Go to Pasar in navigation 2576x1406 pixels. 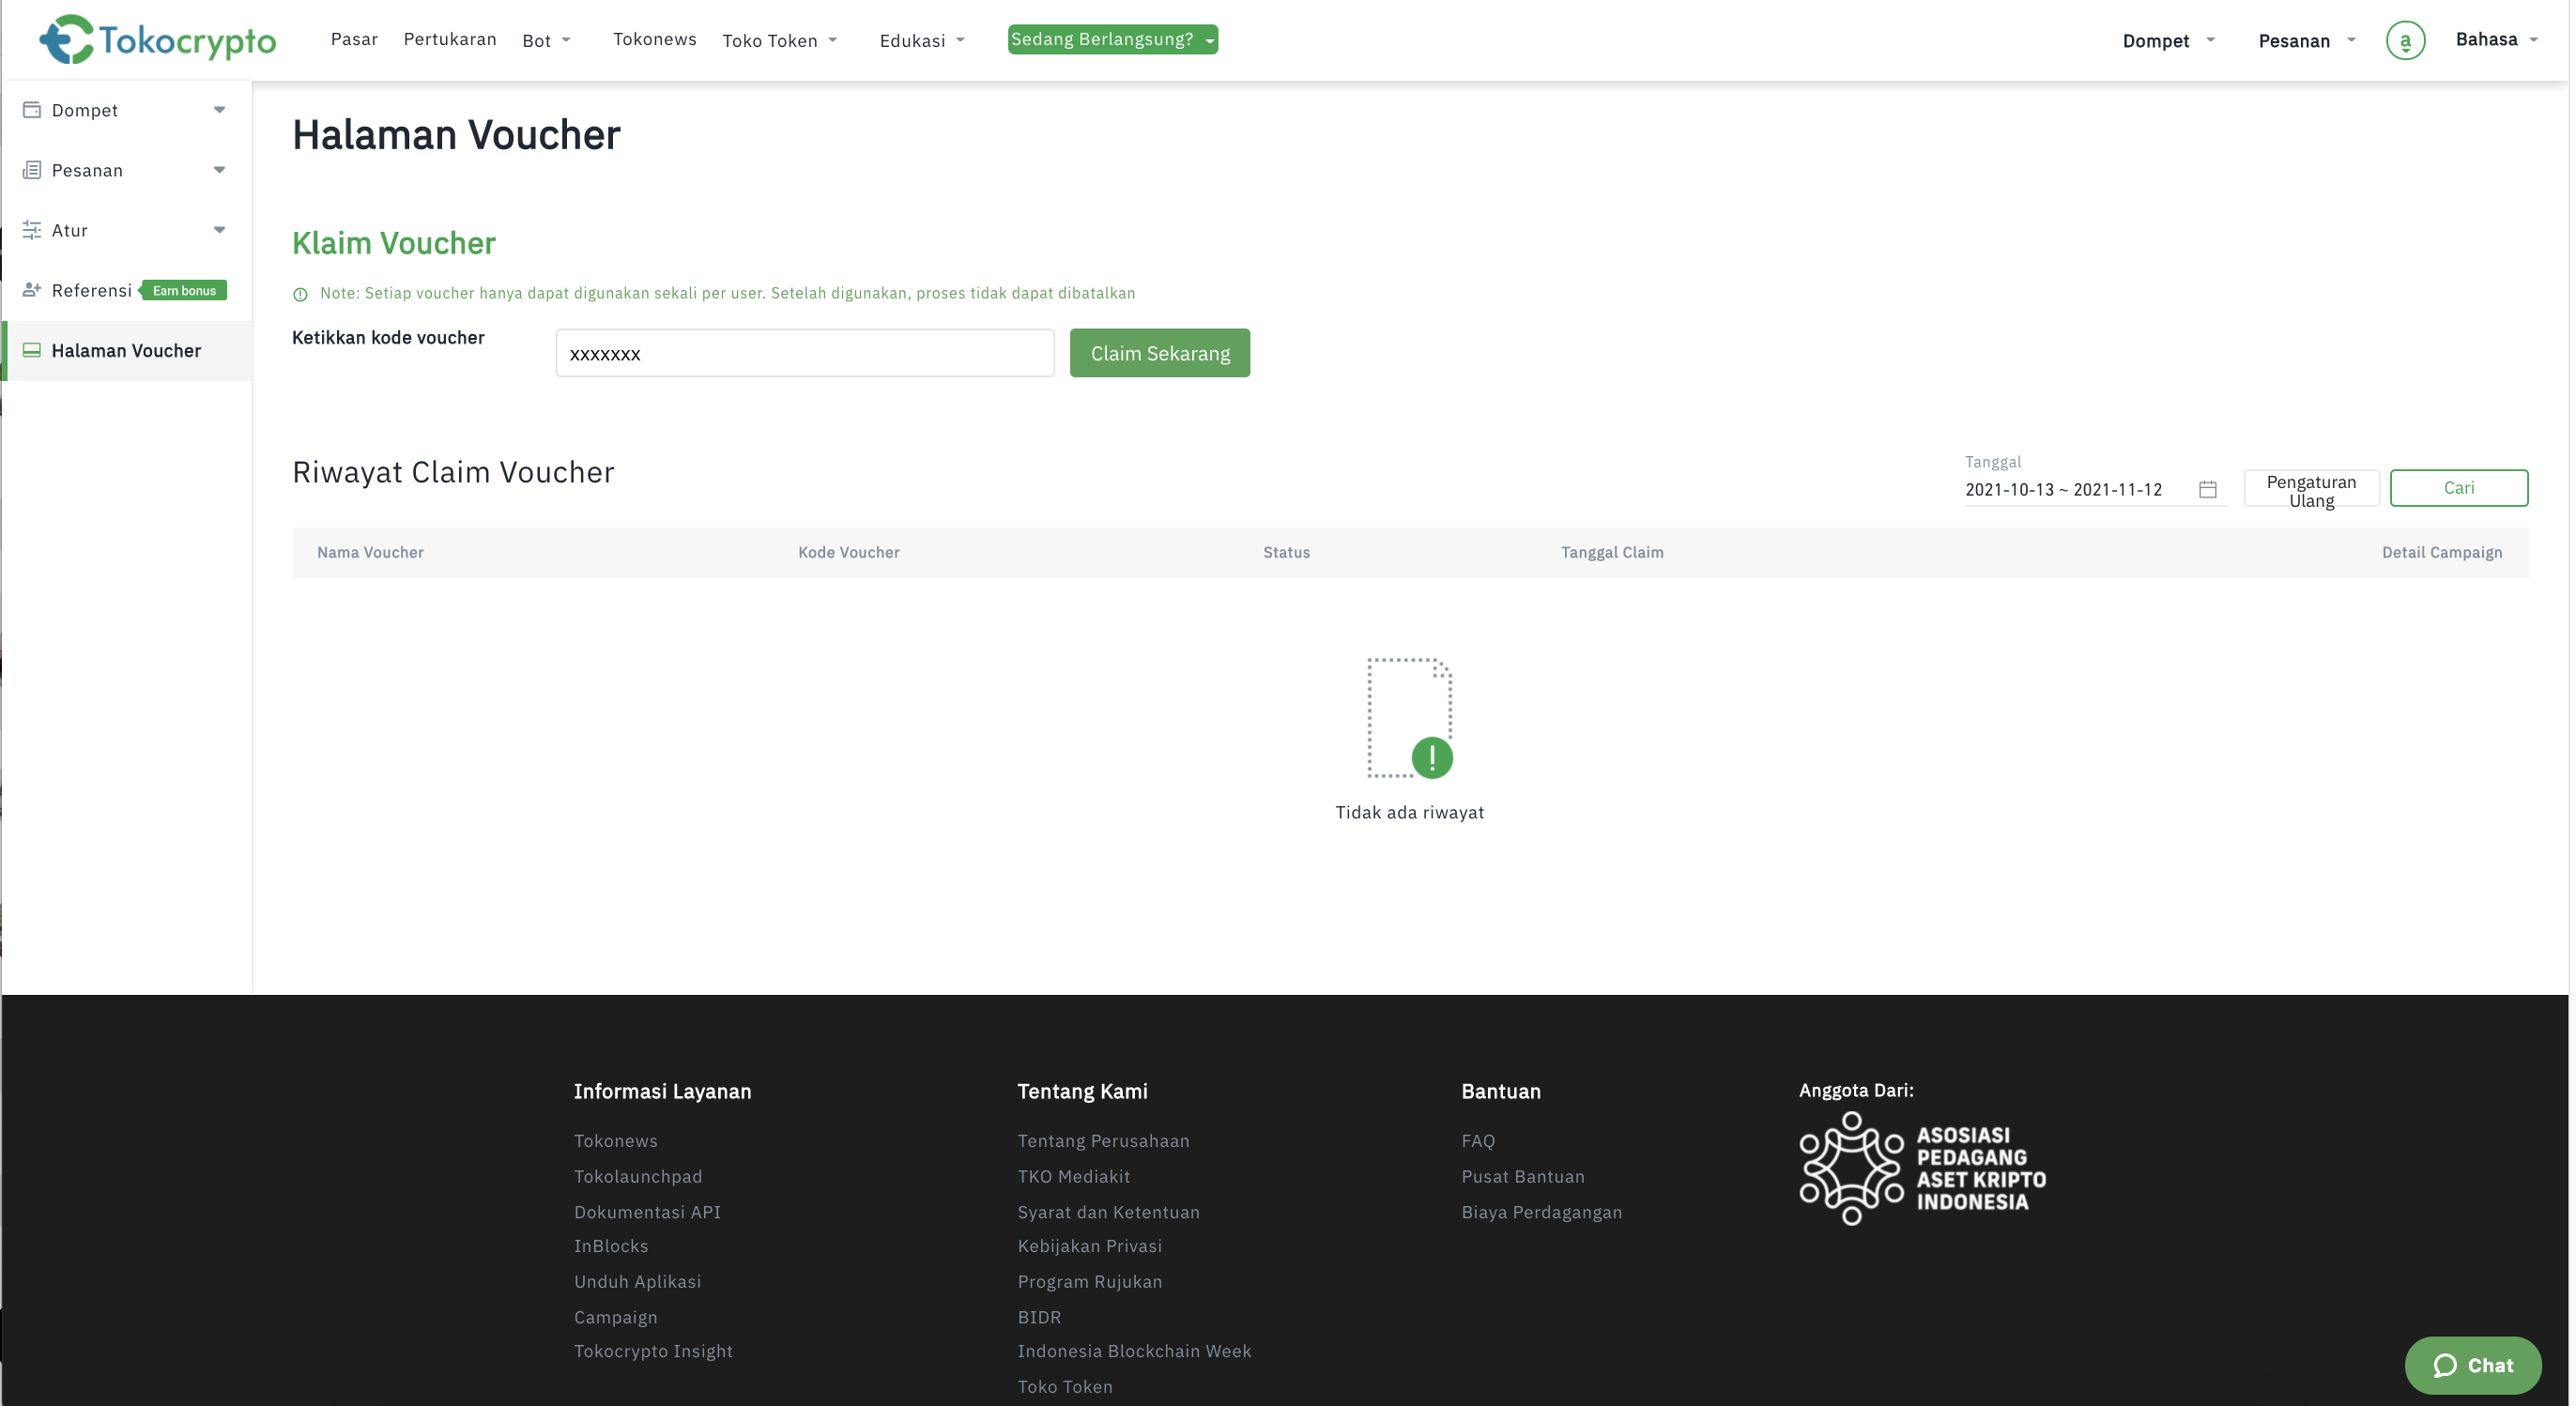(x=354, y=39)
